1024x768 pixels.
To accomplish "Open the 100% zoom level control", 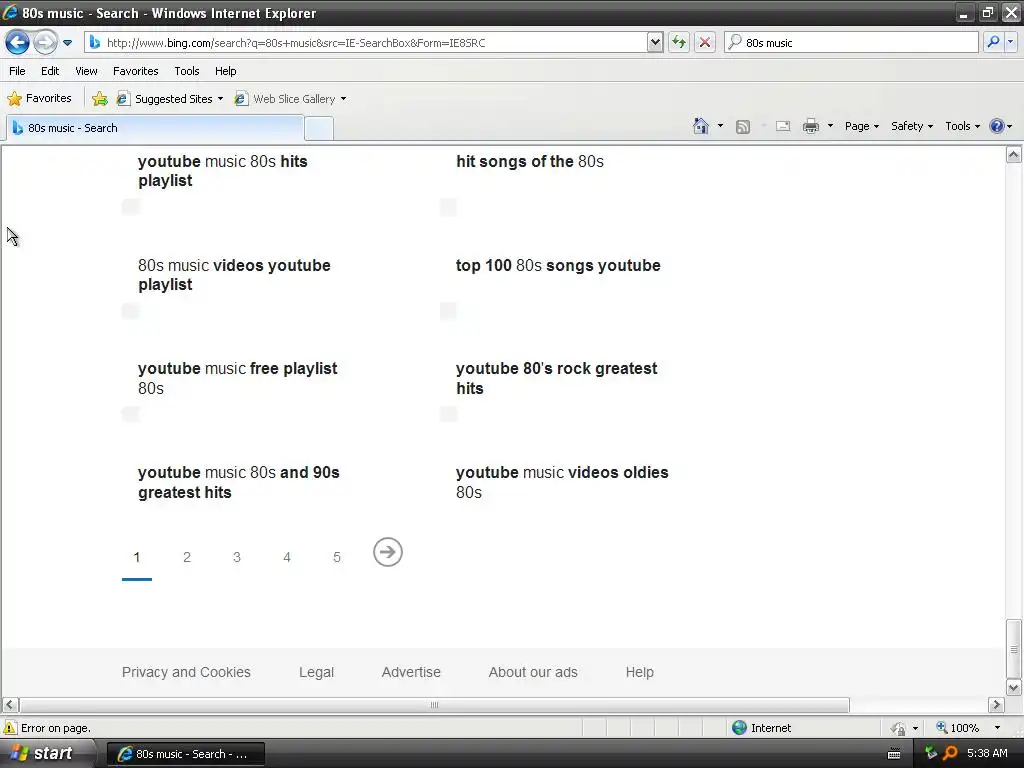I will 968,728.
